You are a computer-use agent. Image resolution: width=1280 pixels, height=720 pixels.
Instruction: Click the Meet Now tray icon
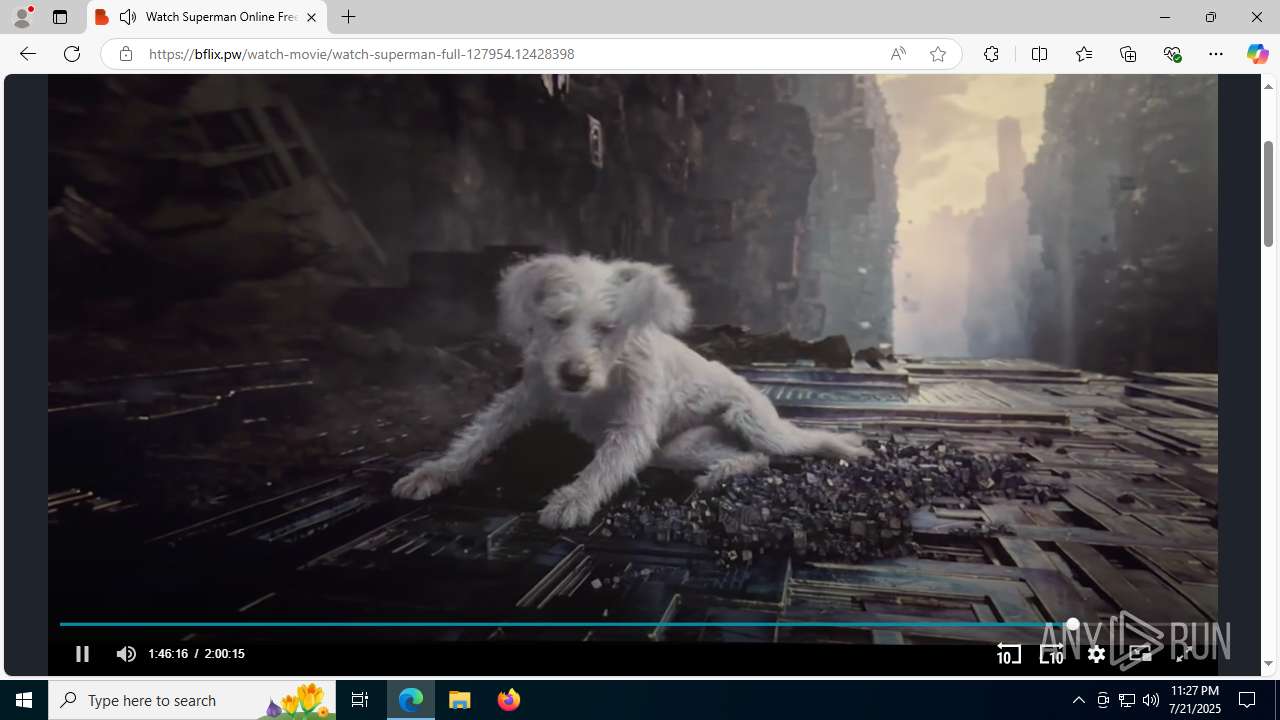pos(1103,700)
